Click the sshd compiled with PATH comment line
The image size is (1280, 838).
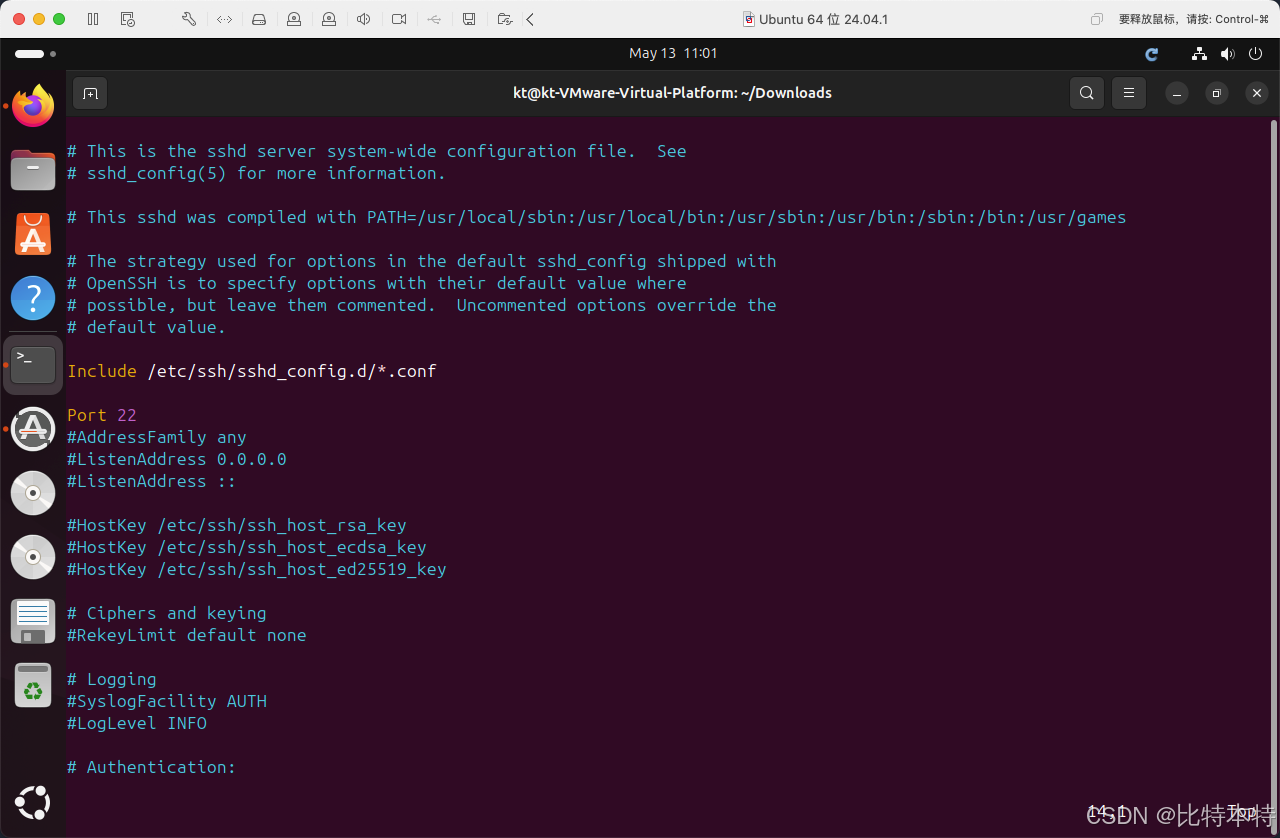tap(597, 217)
